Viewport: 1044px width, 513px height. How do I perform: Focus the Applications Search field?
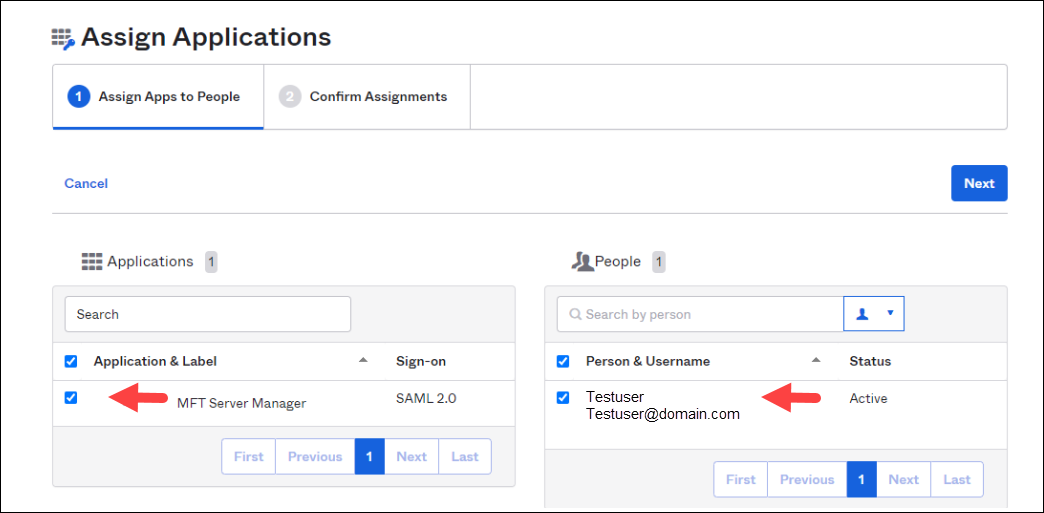pos(208,314)
